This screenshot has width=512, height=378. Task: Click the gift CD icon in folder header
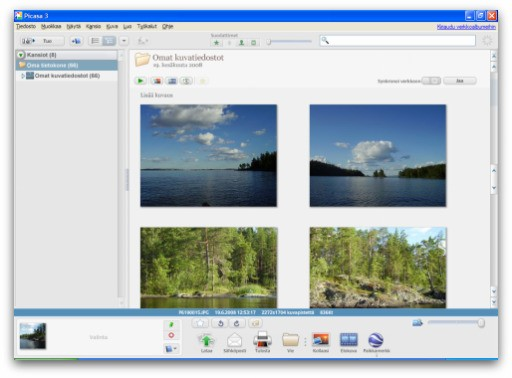(186, 81)
